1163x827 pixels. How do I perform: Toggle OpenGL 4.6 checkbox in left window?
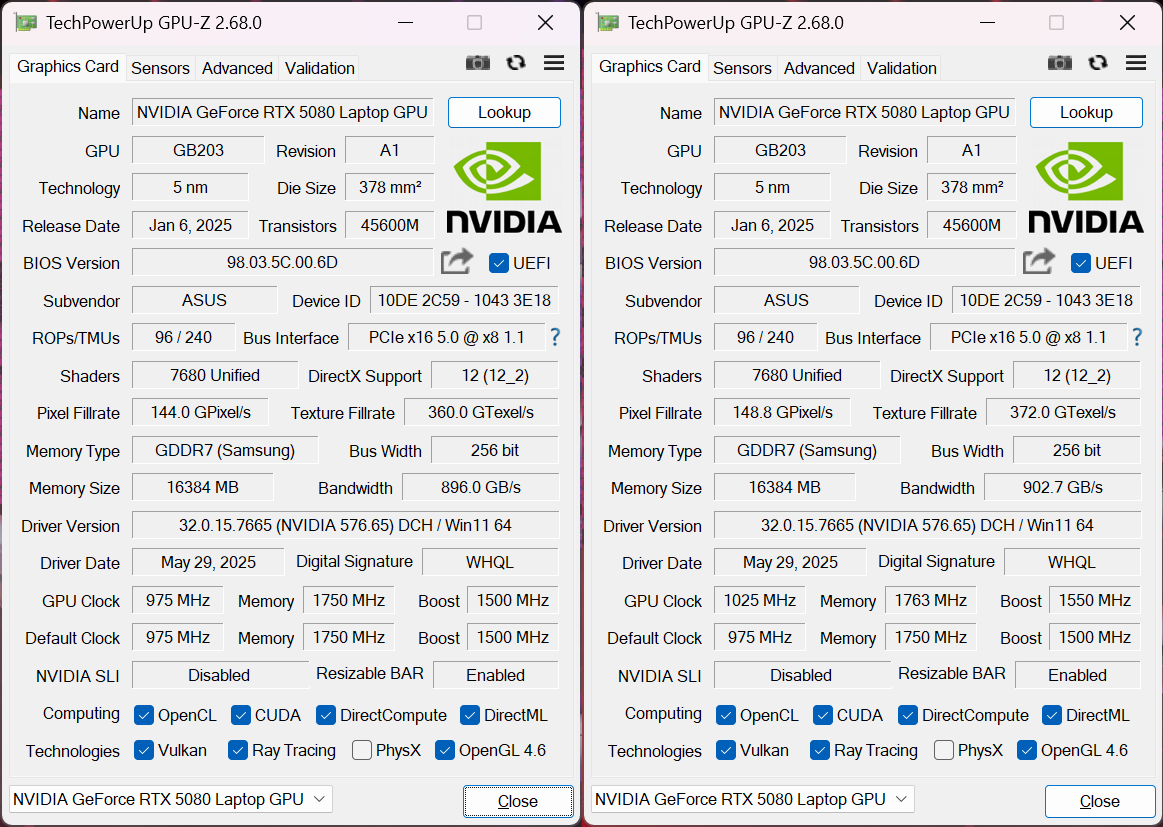coord(444,750)
